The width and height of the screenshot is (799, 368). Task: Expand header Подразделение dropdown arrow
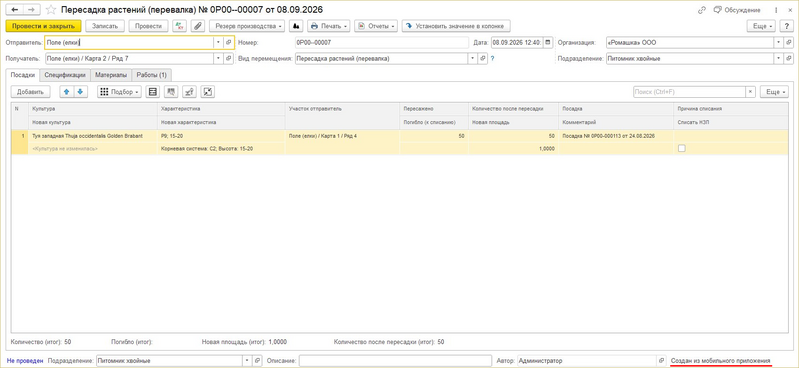(x=779, y=59)
